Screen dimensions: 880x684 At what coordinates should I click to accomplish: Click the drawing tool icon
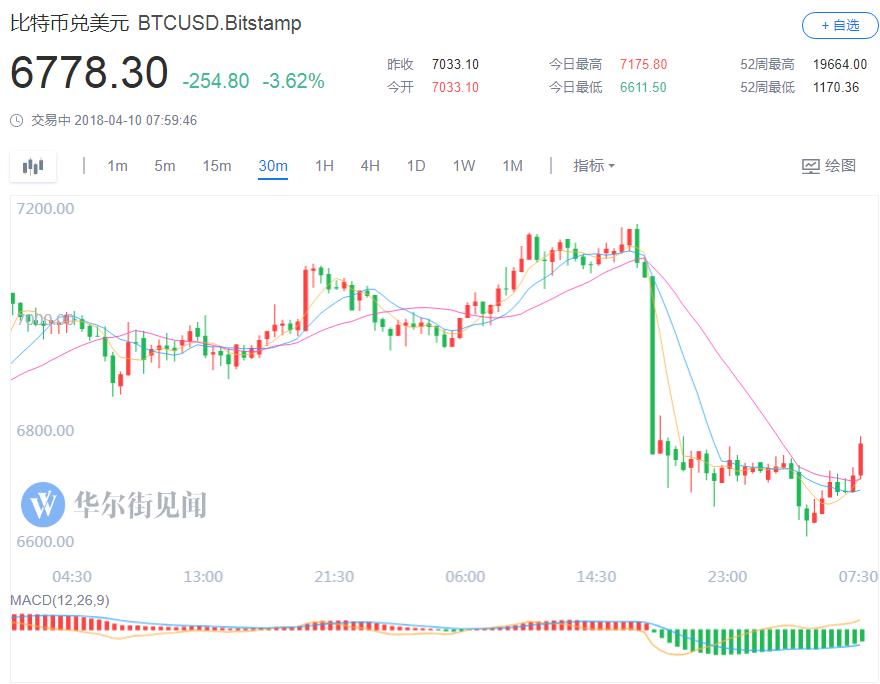coord(811,166)
